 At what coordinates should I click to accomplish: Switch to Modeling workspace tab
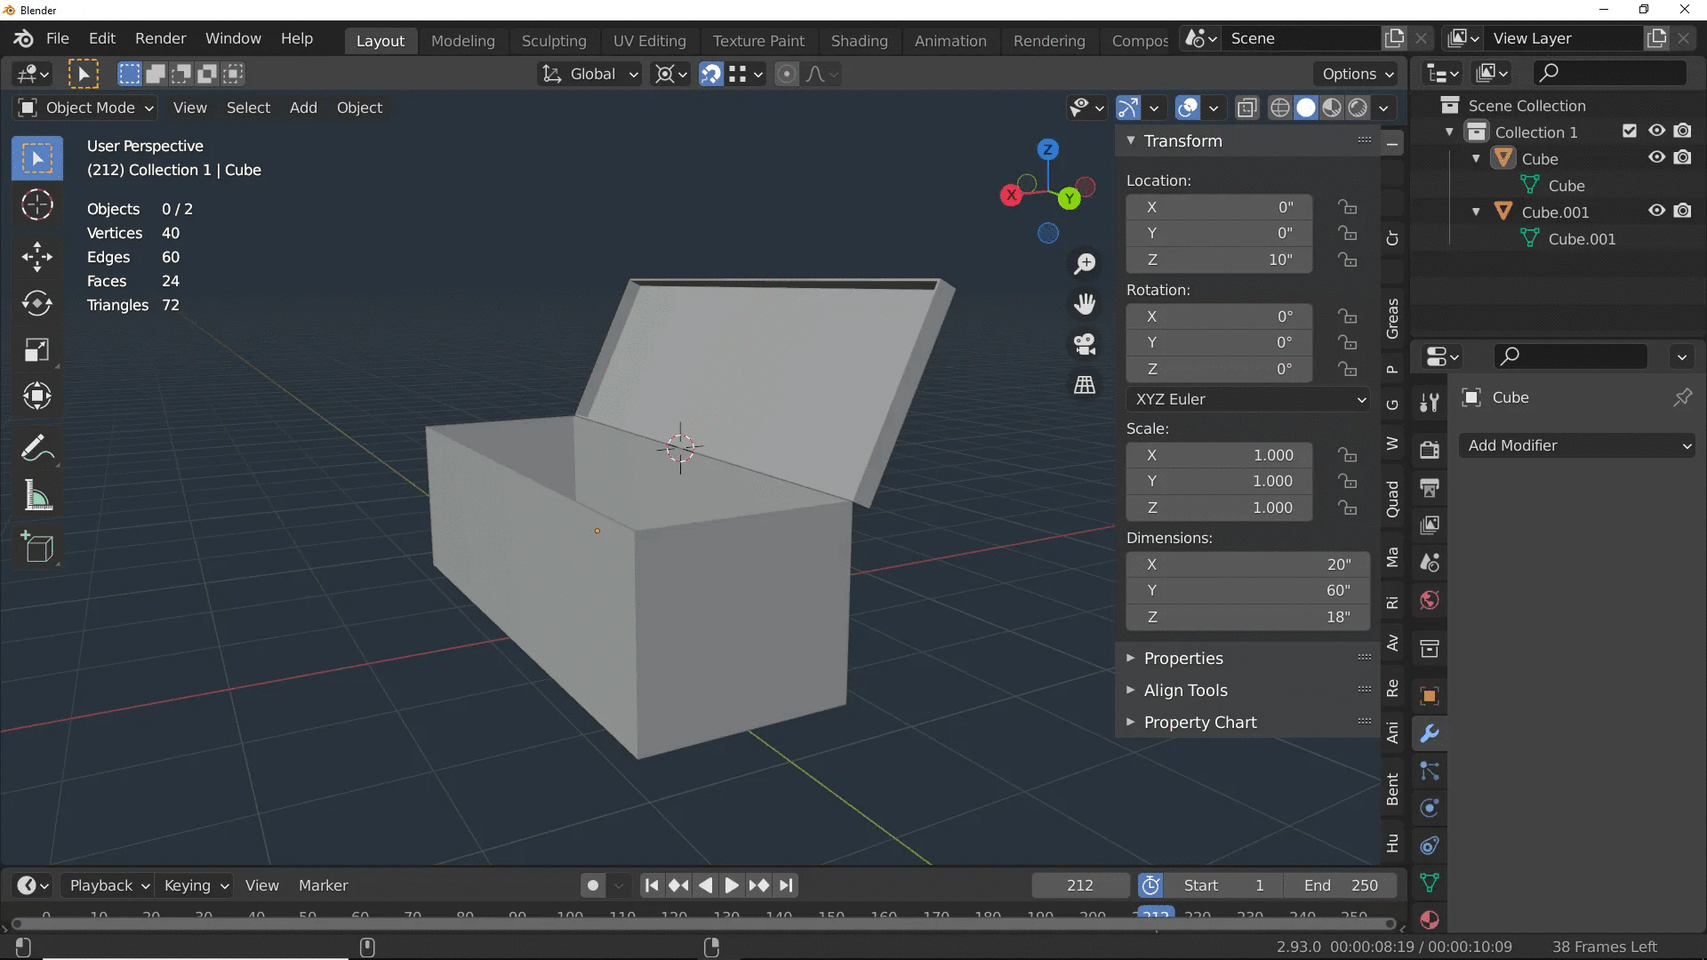point(463,41)
